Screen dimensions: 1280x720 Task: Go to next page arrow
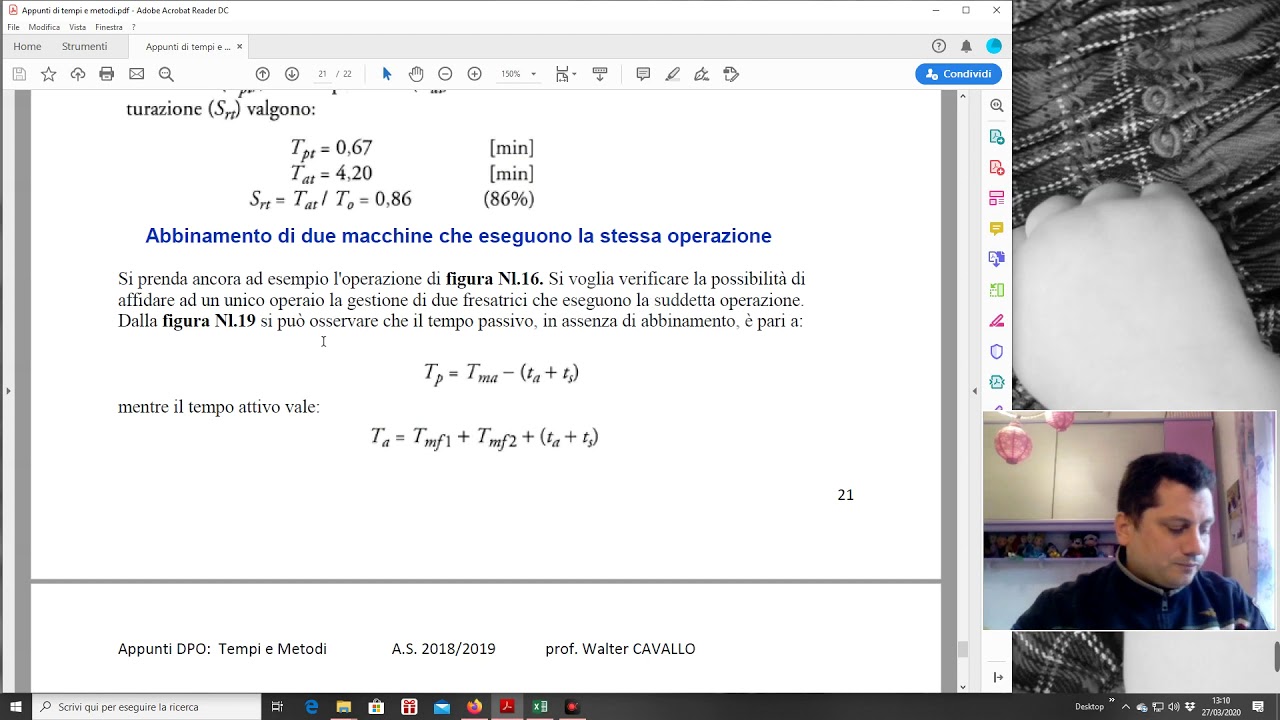click(292, 74)
